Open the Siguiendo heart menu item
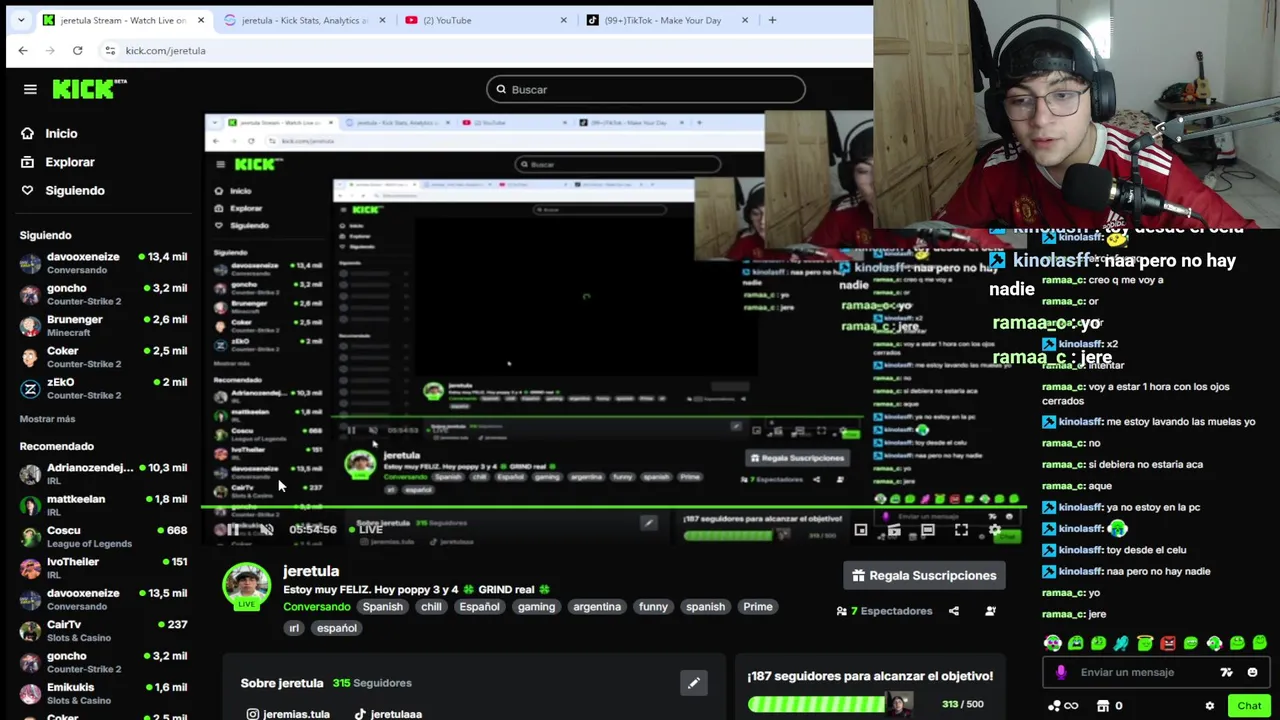 coord(63,190)
